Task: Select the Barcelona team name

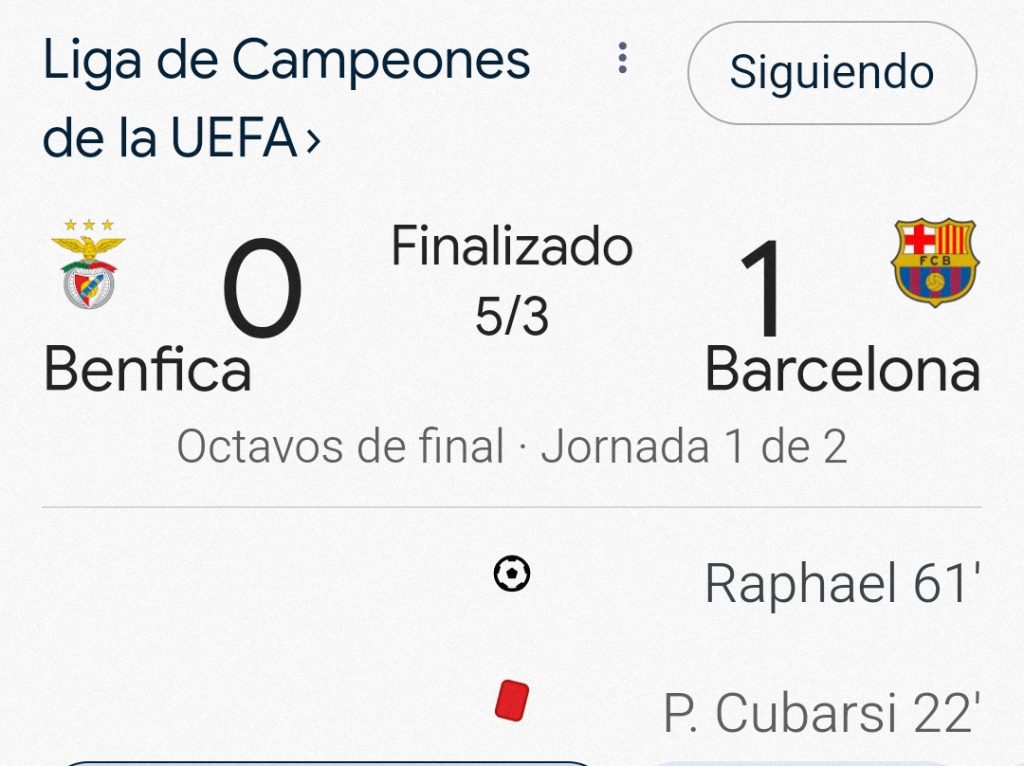Action: (x=842, y=370)
